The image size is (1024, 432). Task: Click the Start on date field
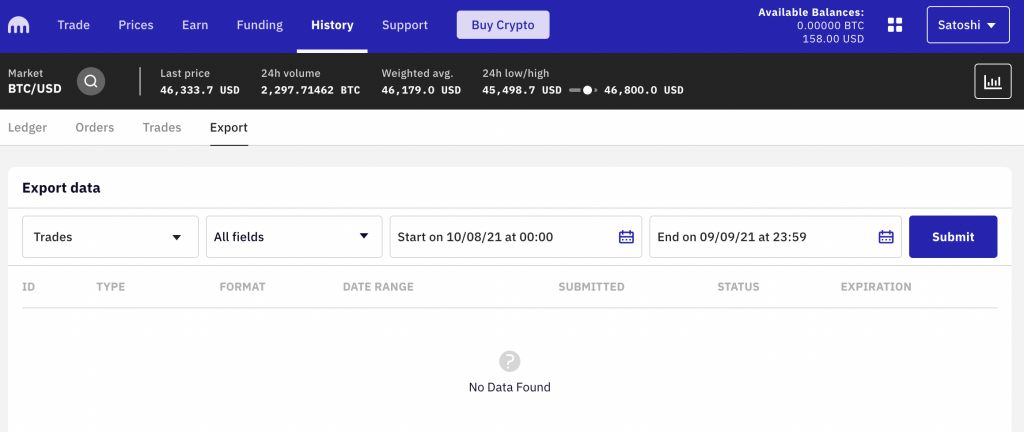(x=500, y=237)
